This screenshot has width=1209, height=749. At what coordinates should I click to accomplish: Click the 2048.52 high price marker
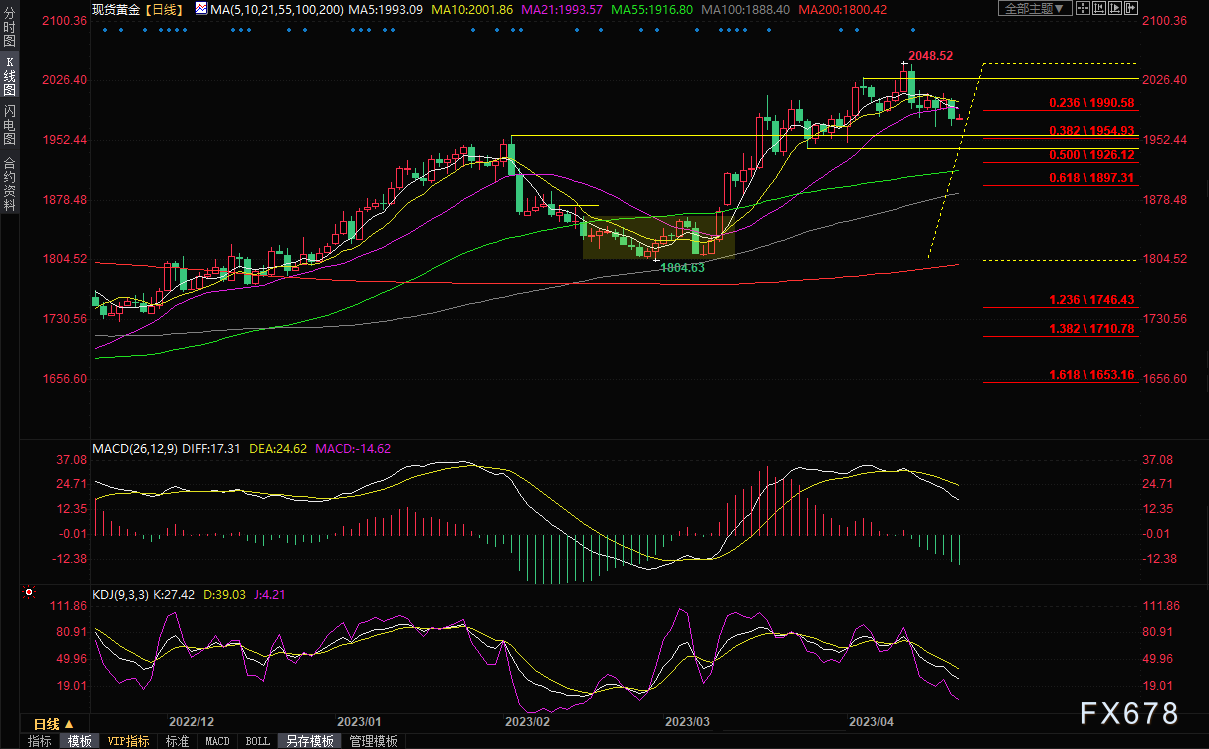[930, 56]
